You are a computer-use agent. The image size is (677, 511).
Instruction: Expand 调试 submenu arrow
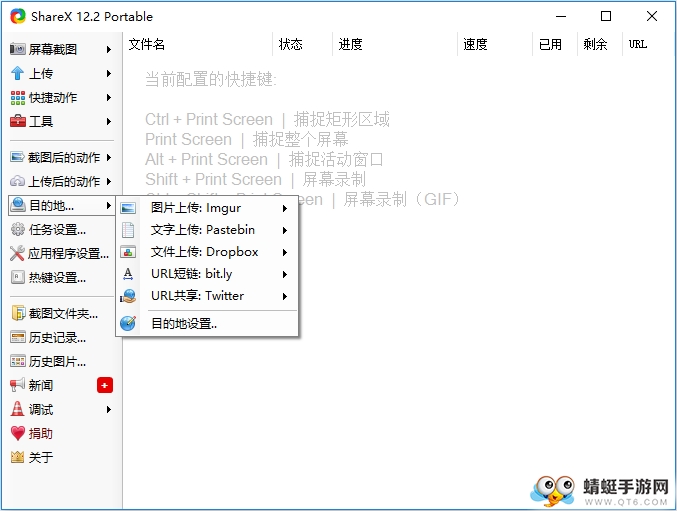109,409
